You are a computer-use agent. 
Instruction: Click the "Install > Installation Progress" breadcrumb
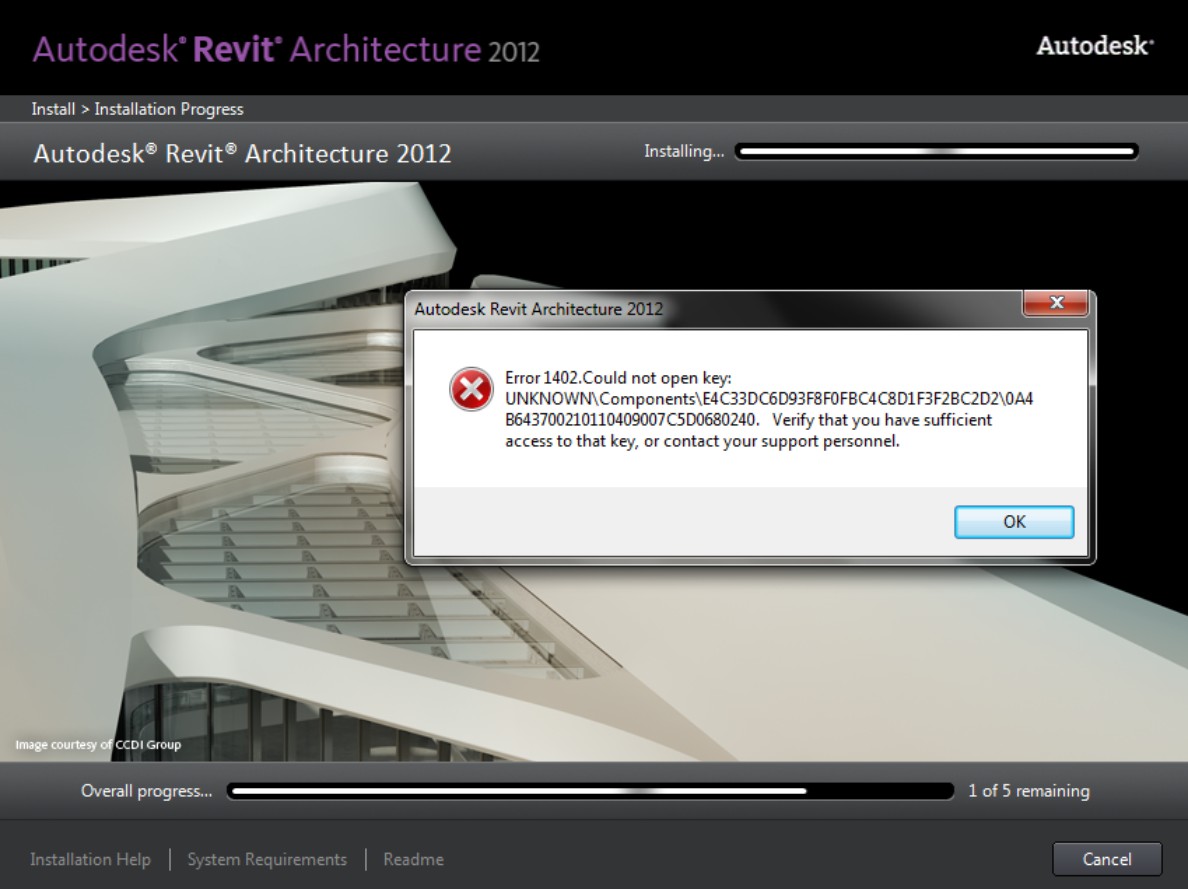(x=137, y=109)
